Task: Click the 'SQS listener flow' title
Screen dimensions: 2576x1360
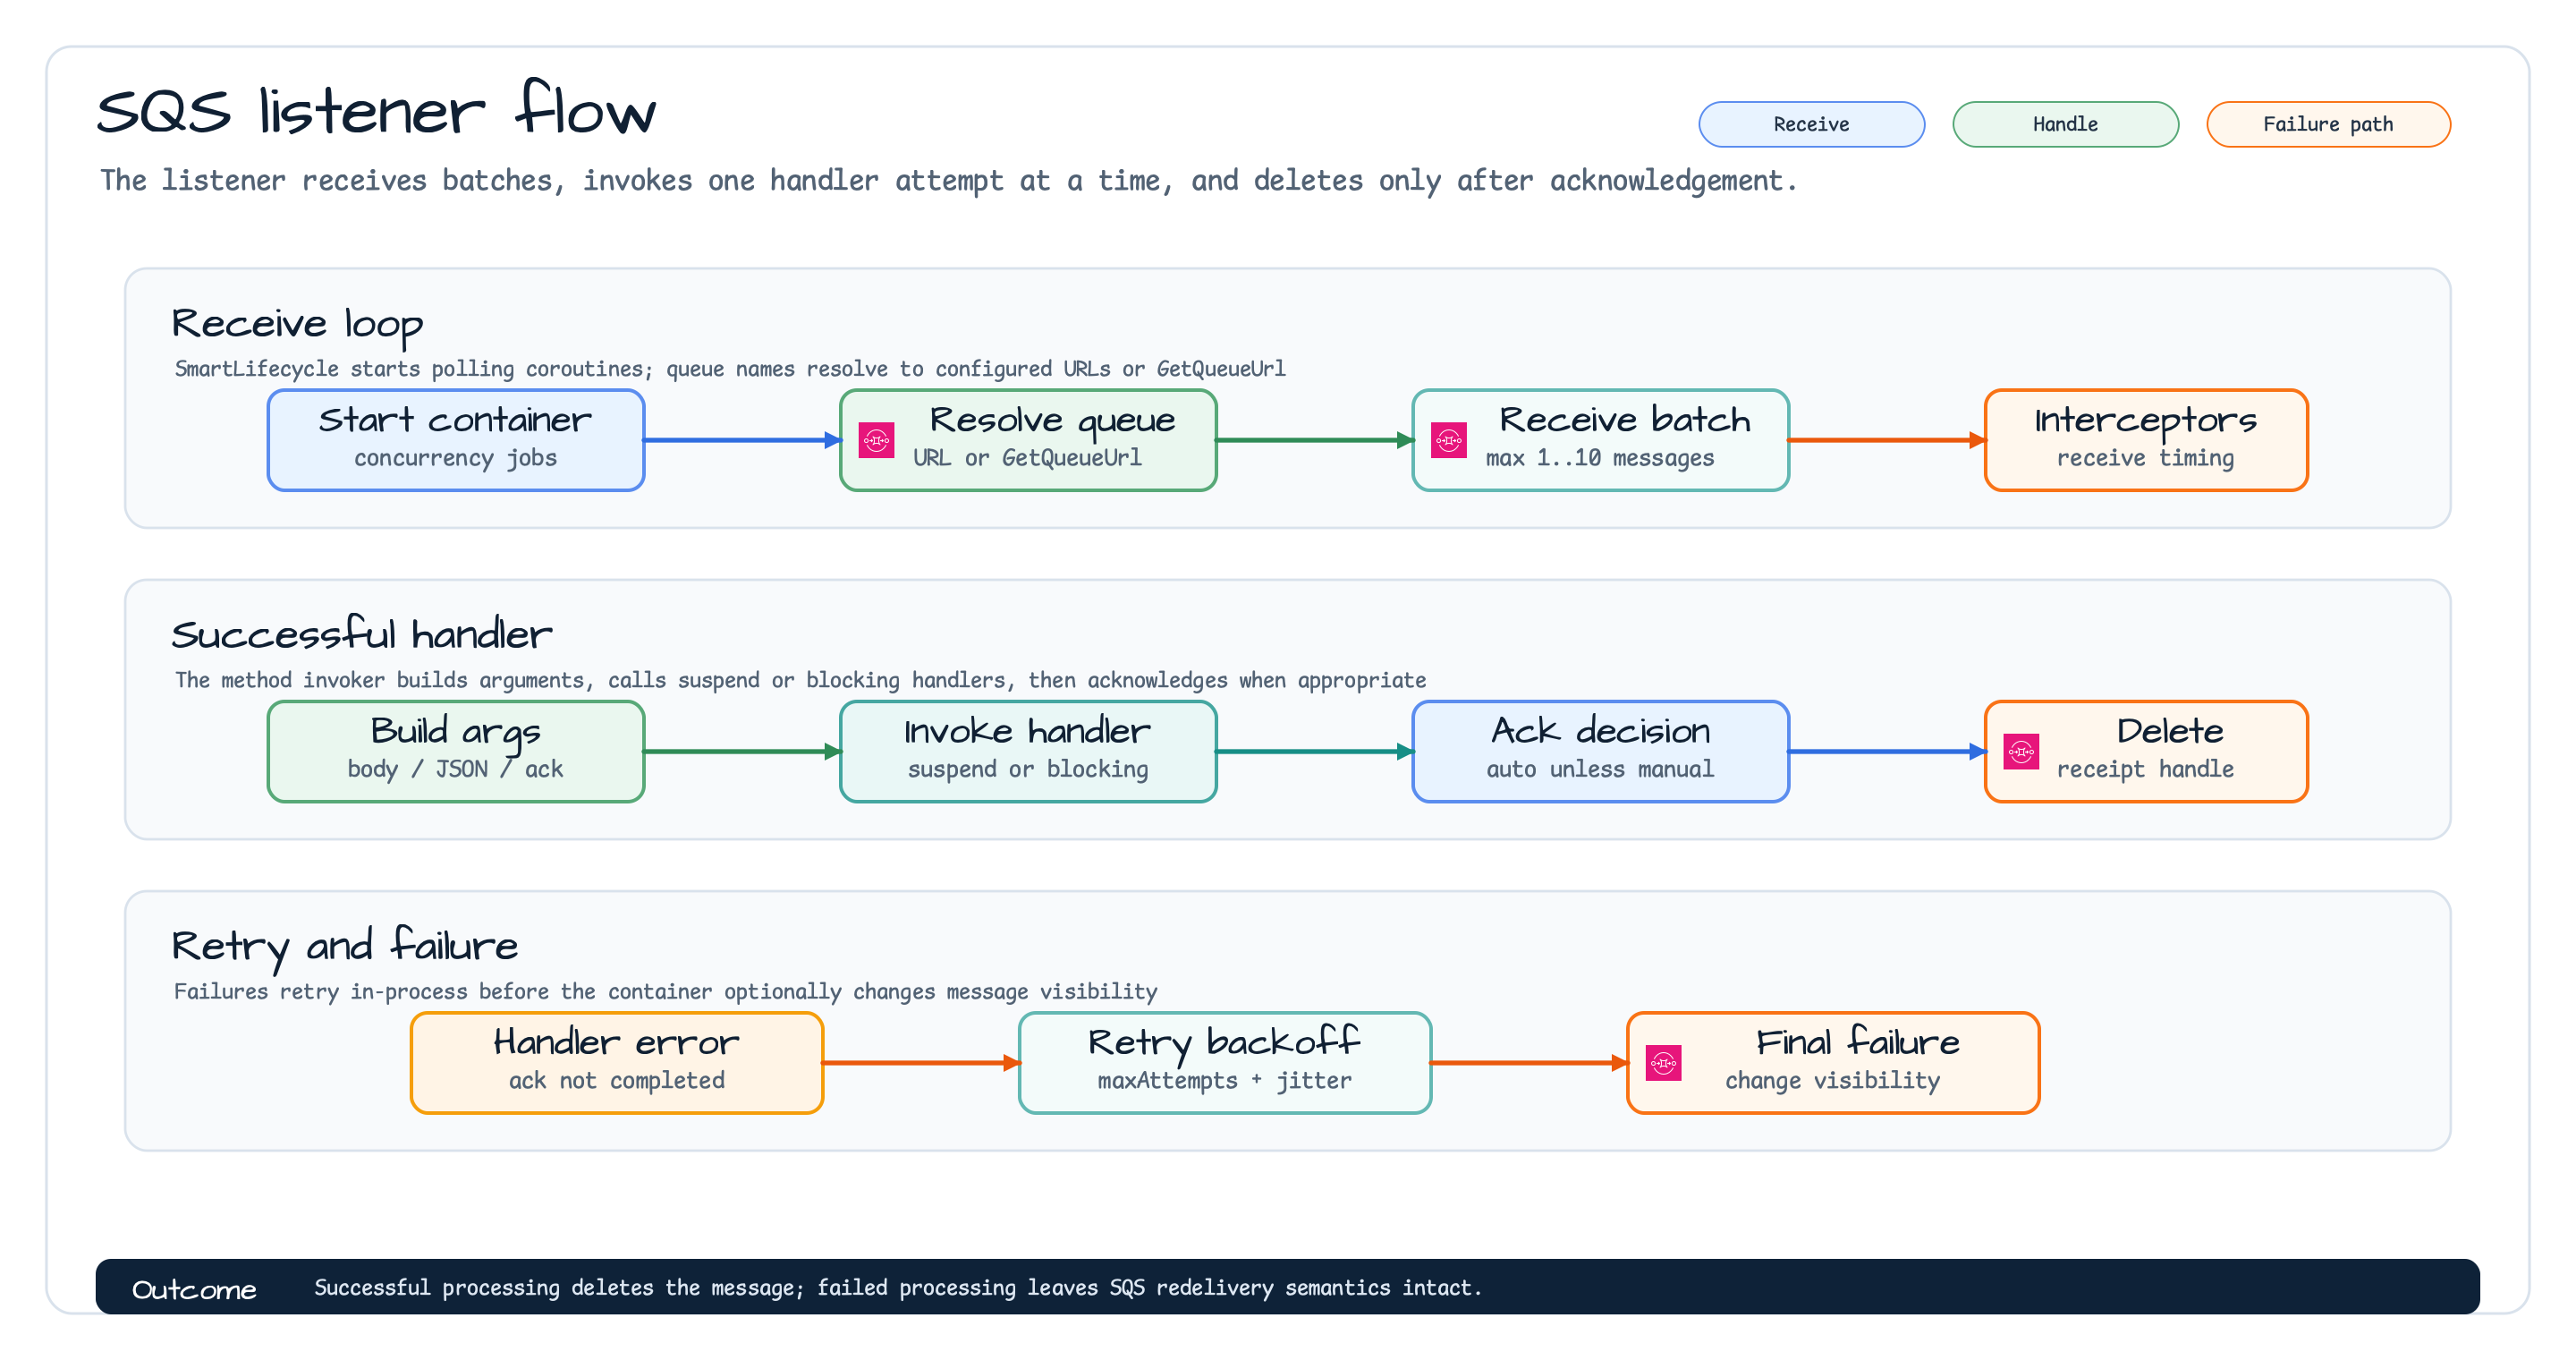Action: (x=376, y=109)
